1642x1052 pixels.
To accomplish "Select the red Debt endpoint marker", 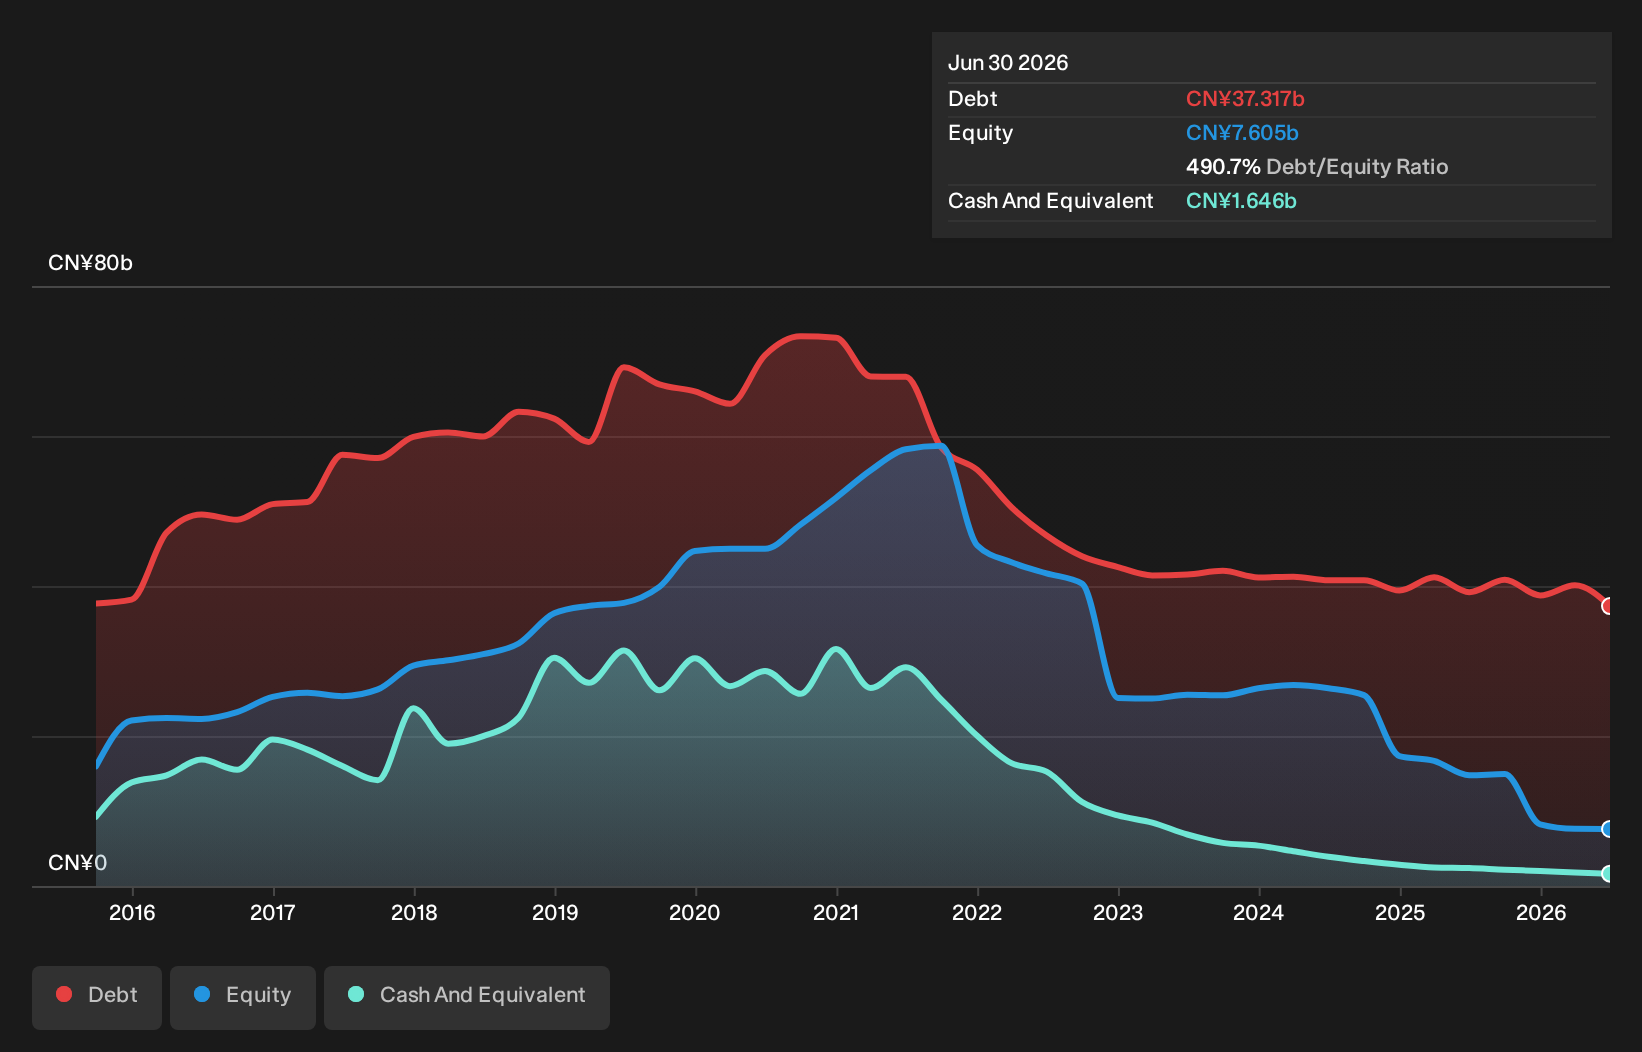I will 1608,606.
